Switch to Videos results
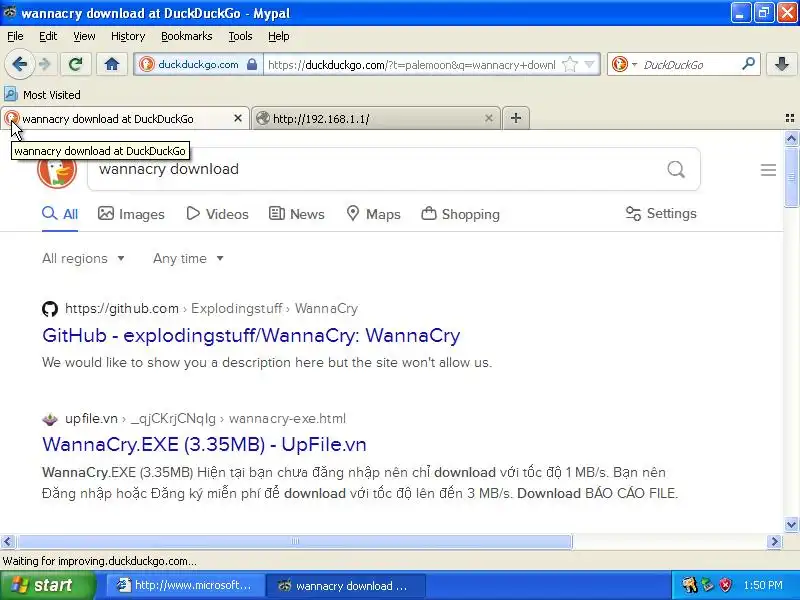Viewport: 800px width, 600px height. 217,214
